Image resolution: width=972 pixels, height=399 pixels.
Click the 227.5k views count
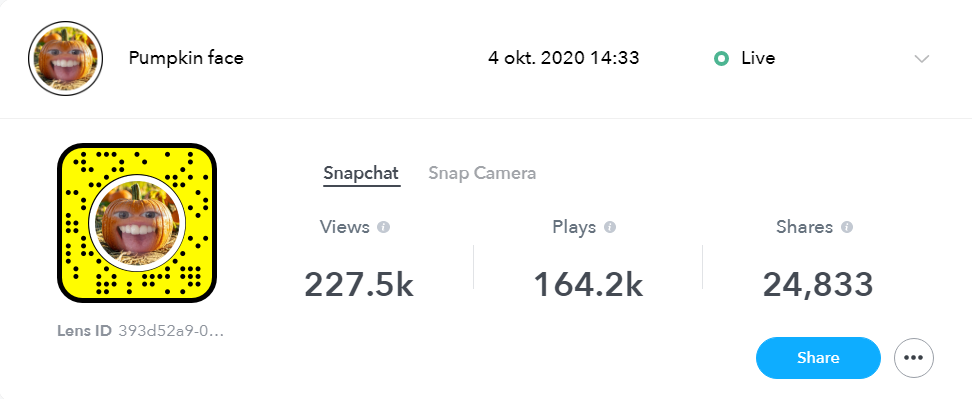coord(359,285)
